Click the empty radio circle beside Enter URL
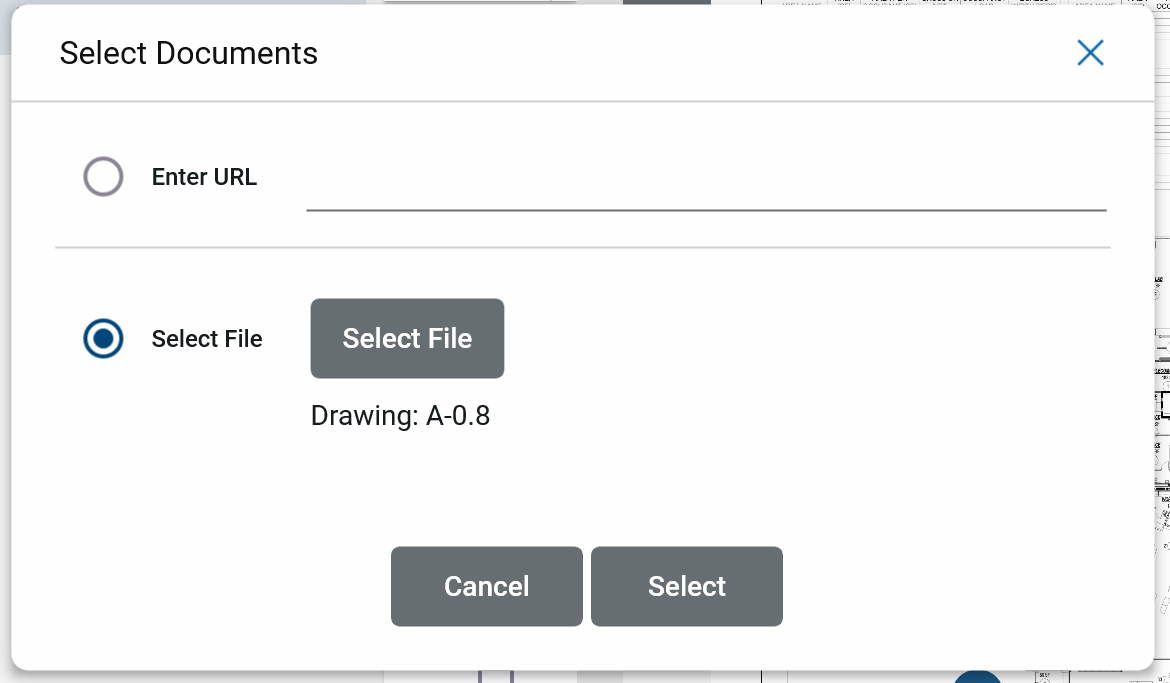 click(103, 177)
